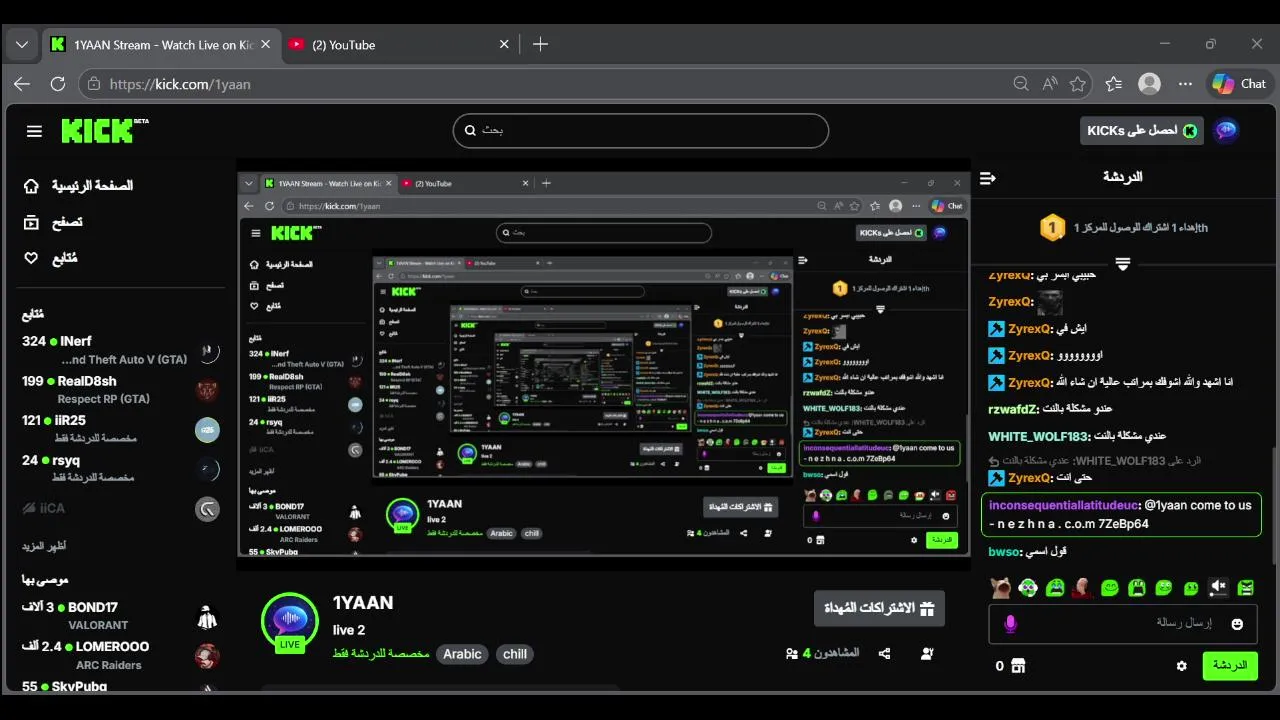Select the 1YAAN Stream browser tab
1280x720 pixels.
(x=160, y=44)
